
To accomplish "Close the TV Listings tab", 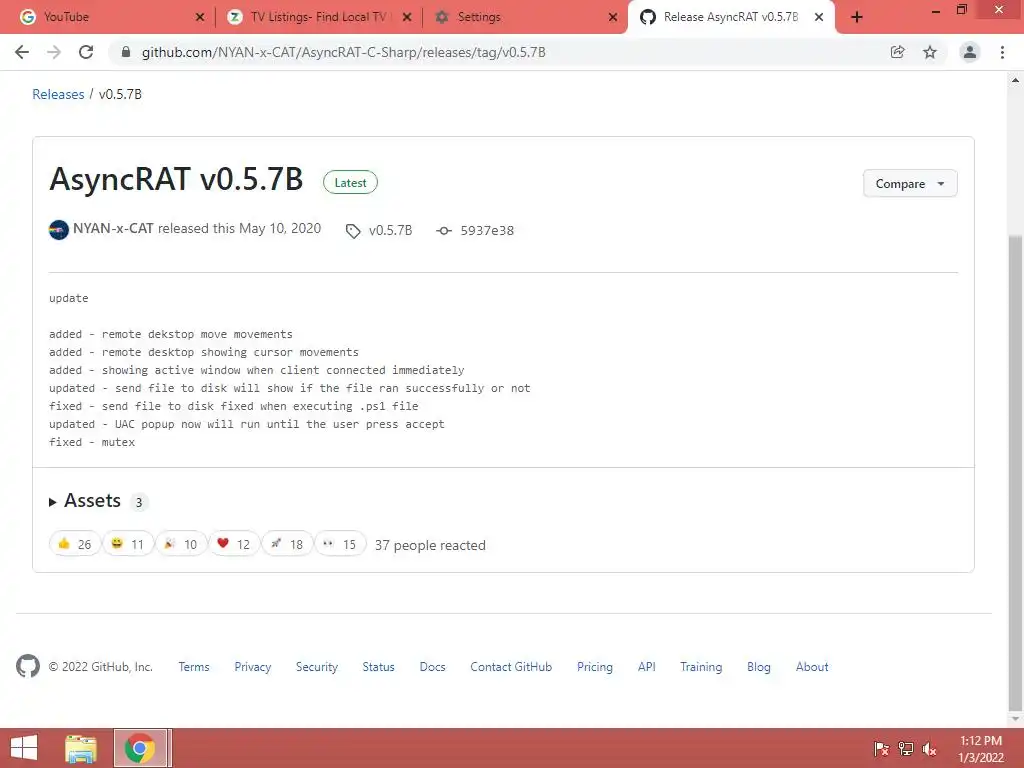I will (x=407, y=17).
